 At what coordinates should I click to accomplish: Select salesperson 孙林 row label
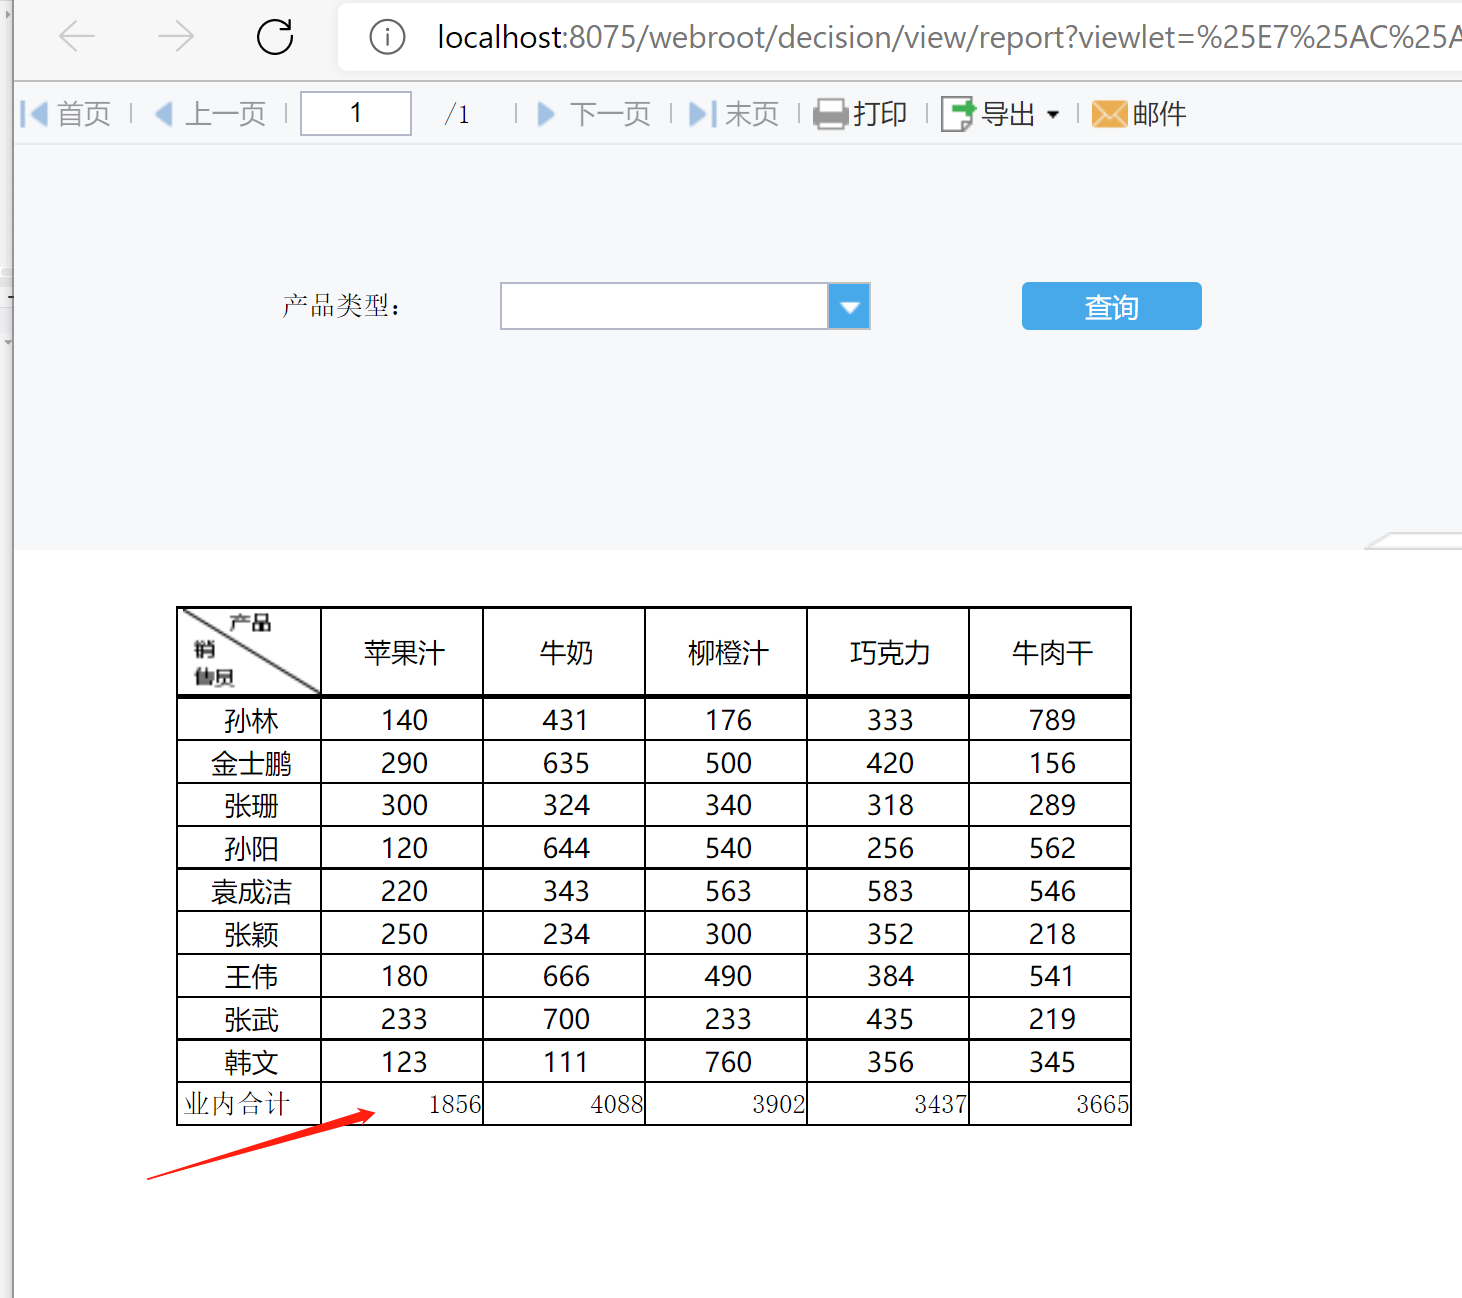pyautogui.click(x=250, y=720)
